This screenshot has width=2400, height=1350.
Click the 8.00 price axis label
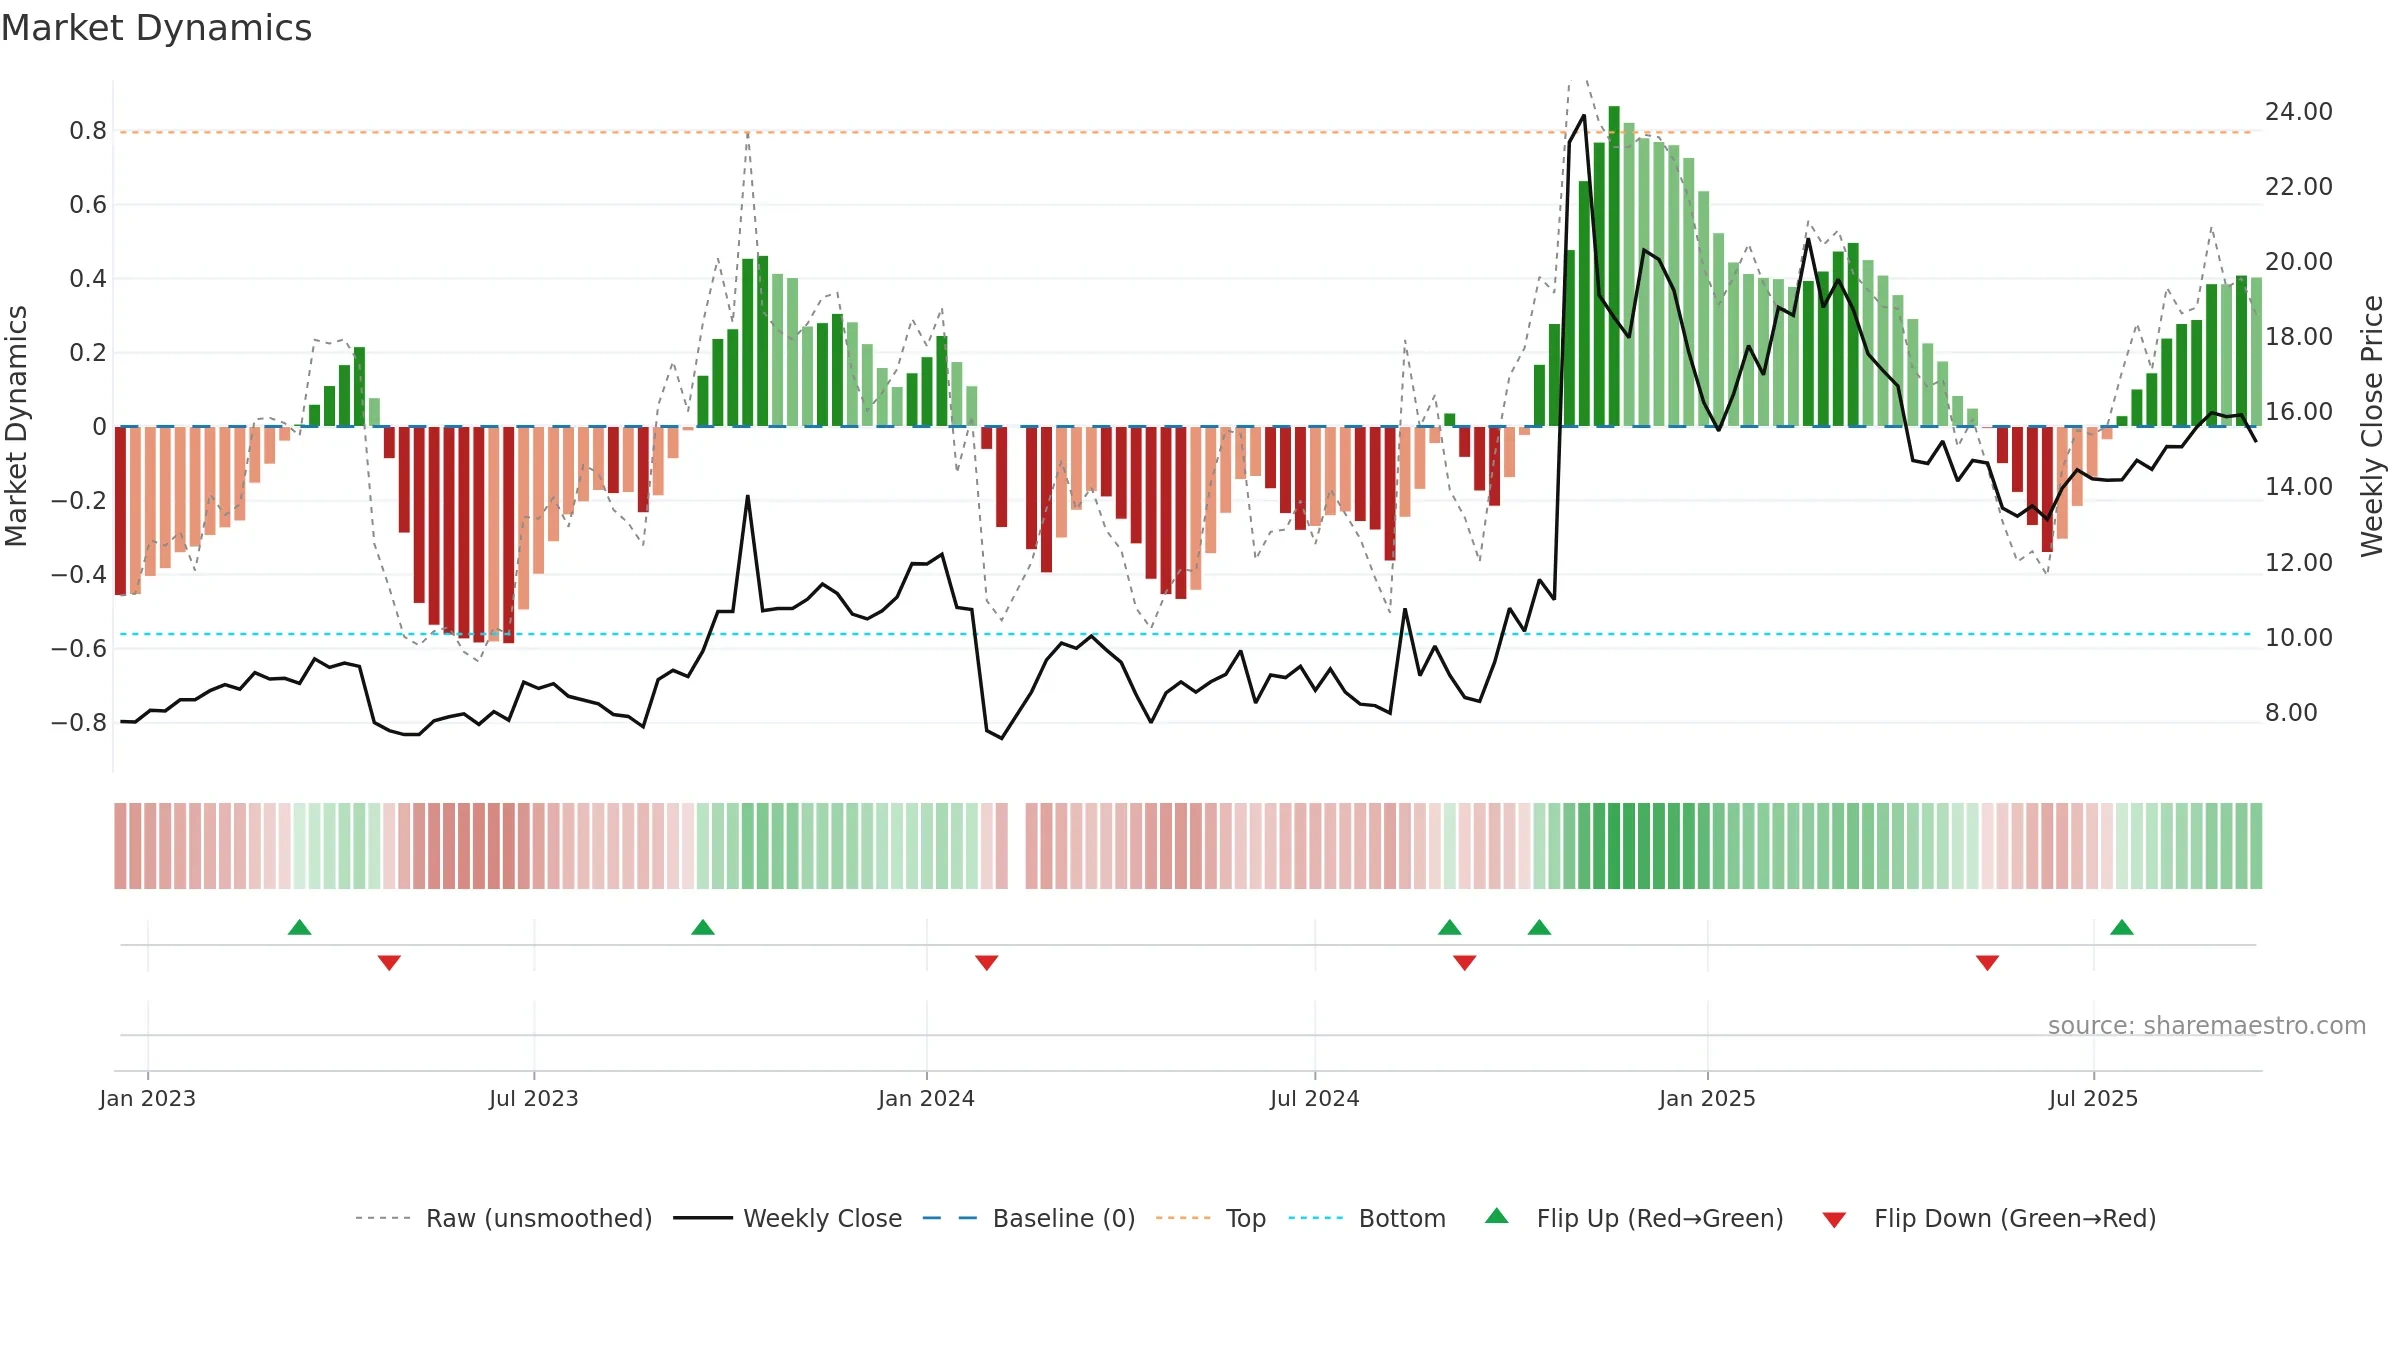coord(2291,713)
